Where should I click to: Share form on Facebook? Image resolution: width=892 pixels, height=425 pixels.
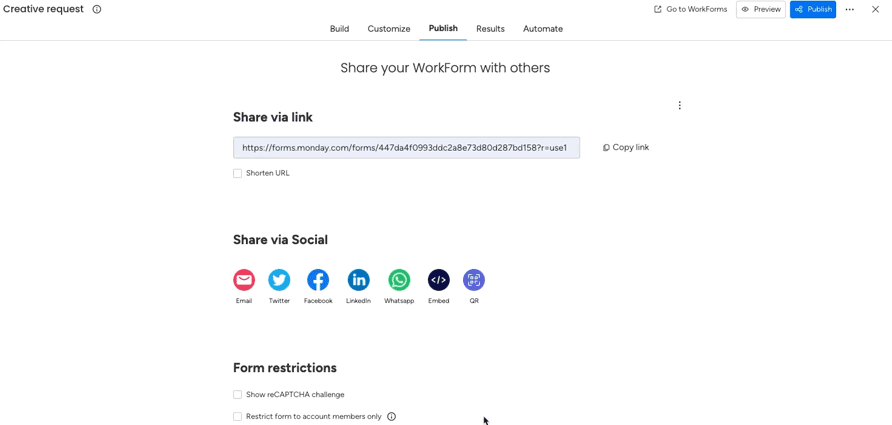318,280
